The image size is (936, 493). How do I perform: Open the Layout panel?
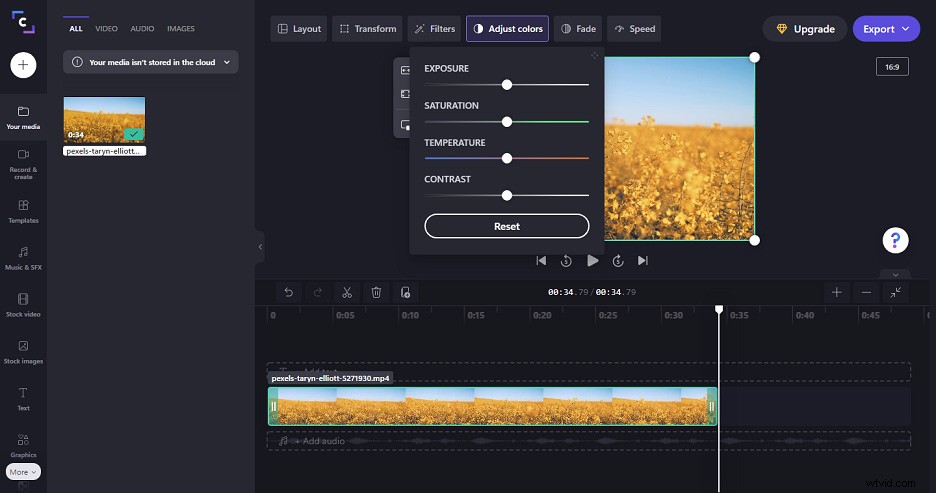tap(299, 29)
